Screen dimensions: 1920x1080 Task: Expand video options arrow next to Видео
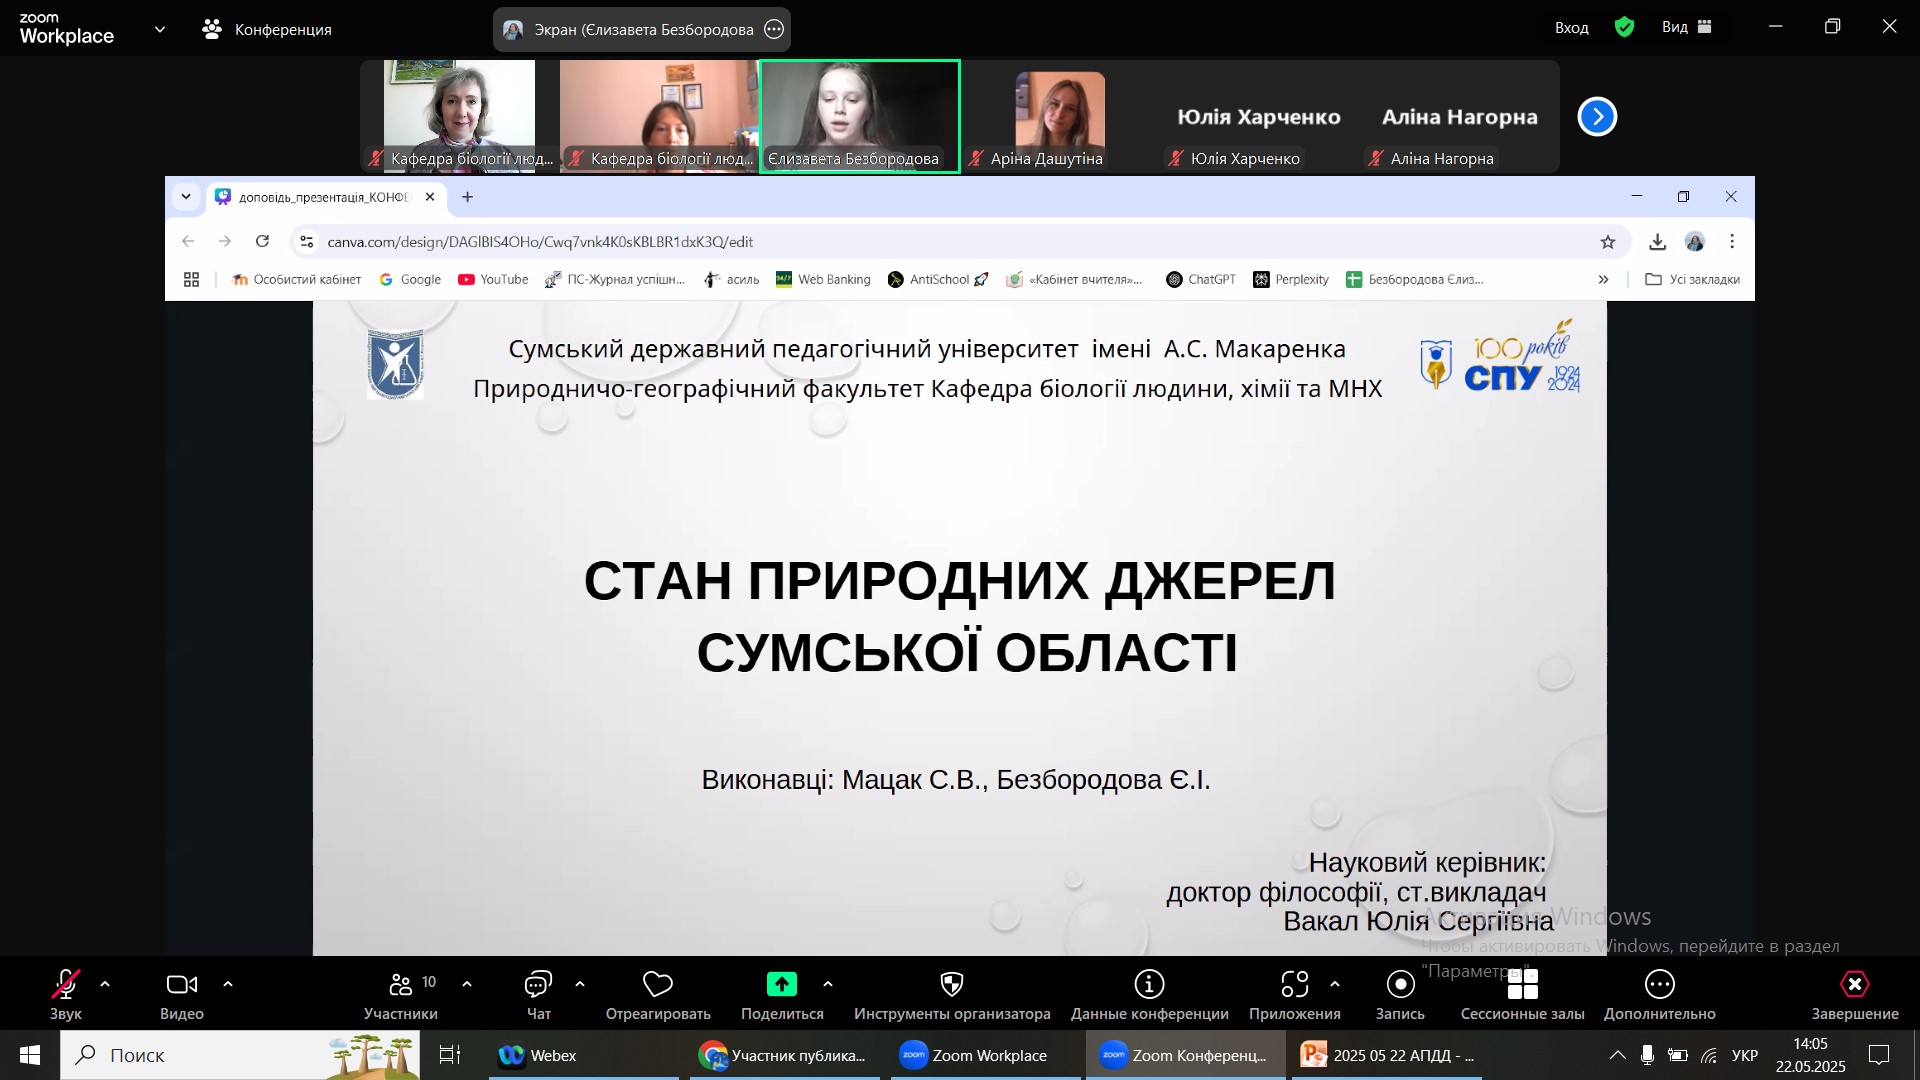[228, 985]
